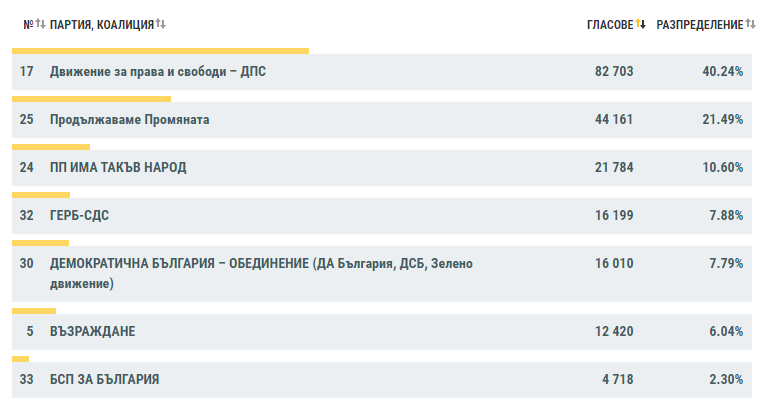Click percentage 21.49%
This screenshot has width=770, height=402.
click(x=722, y=120)
